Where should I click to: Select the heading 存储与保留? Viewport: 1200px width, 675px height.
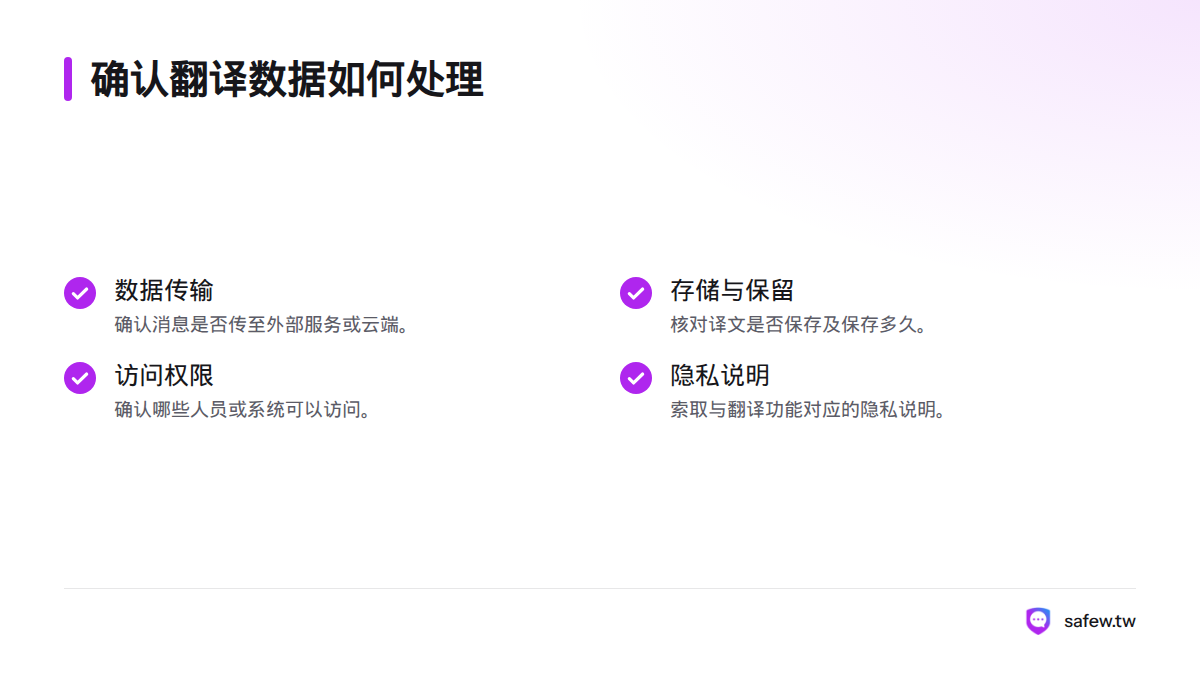(732, 291)
